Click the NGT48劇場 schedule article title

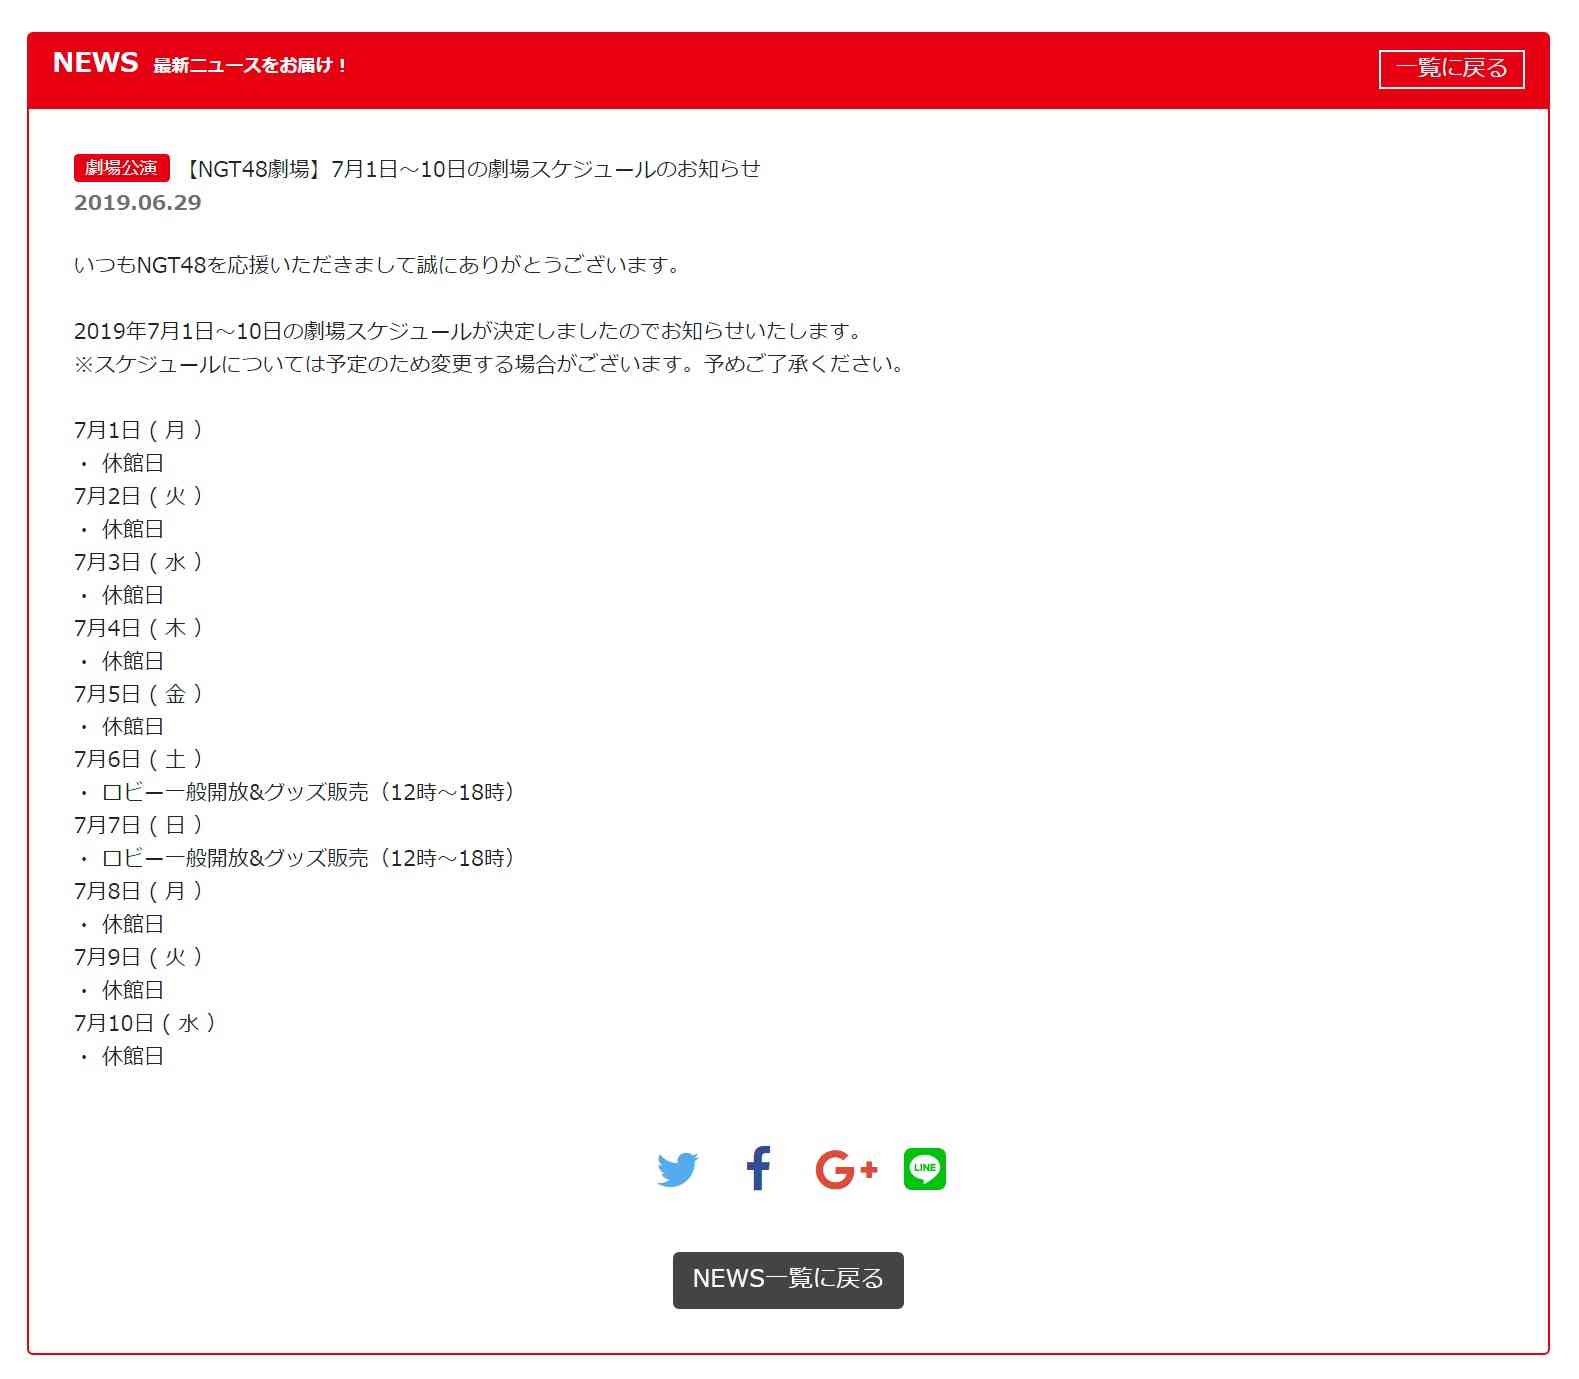[473, 169]
